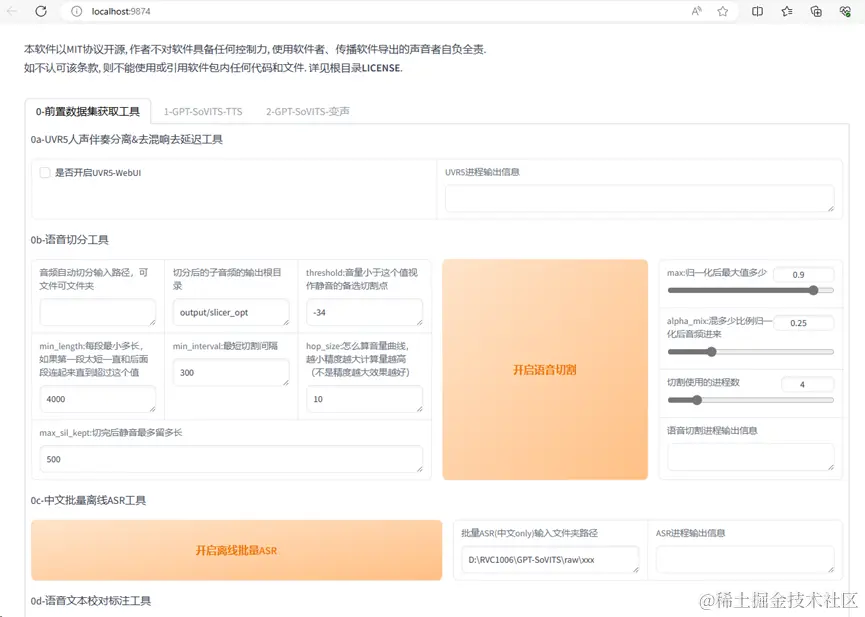Click the 开启离线批量ASR button
Screen dimensions: 865x617
point(237,550)
